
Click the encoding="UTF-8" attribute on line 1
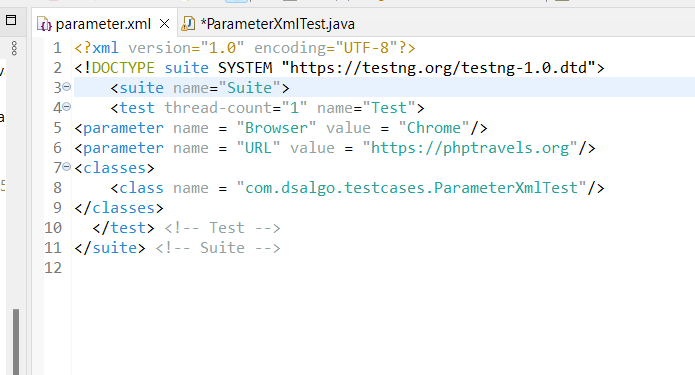pyautogui.click(x=326, y=48)
